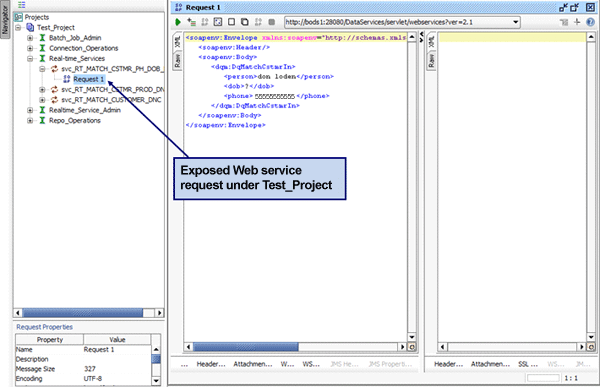This screenshot has height=387, width=600.
Task: Select Test_Project label in tree
Action: coord(56,28)
